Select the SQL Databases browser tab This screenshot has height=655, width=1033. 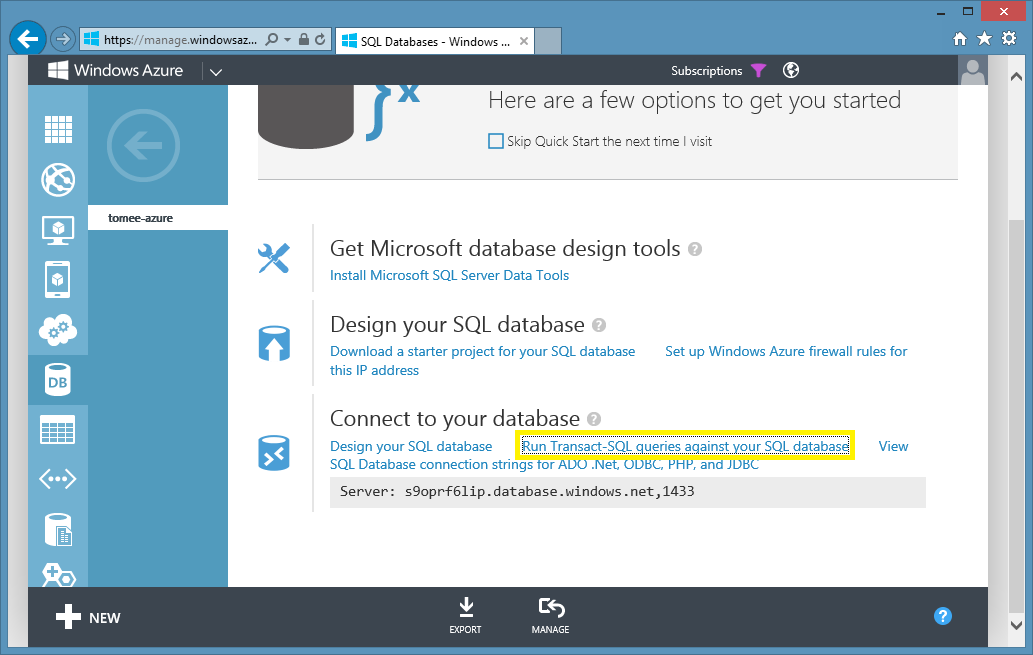click(433, 42)
